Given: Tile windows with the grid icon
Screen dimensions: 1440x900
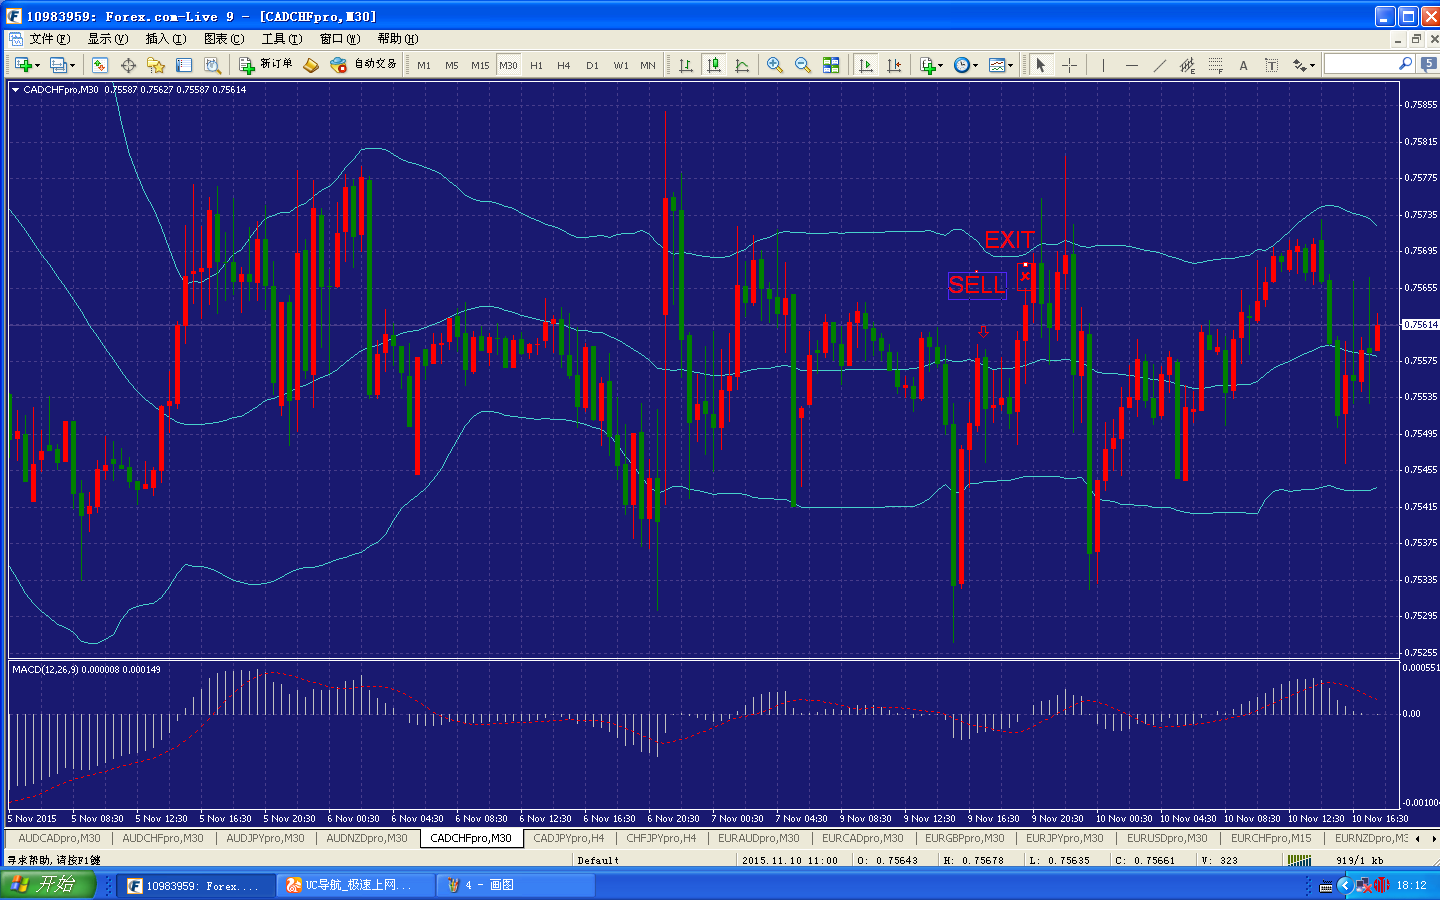Looking at the screenshot, I should 831,65.
